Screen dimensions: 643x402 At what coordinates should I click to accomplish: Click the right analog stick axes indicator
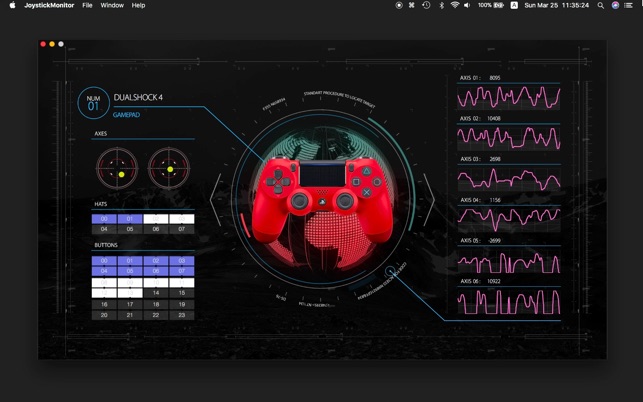click(169, 168)
